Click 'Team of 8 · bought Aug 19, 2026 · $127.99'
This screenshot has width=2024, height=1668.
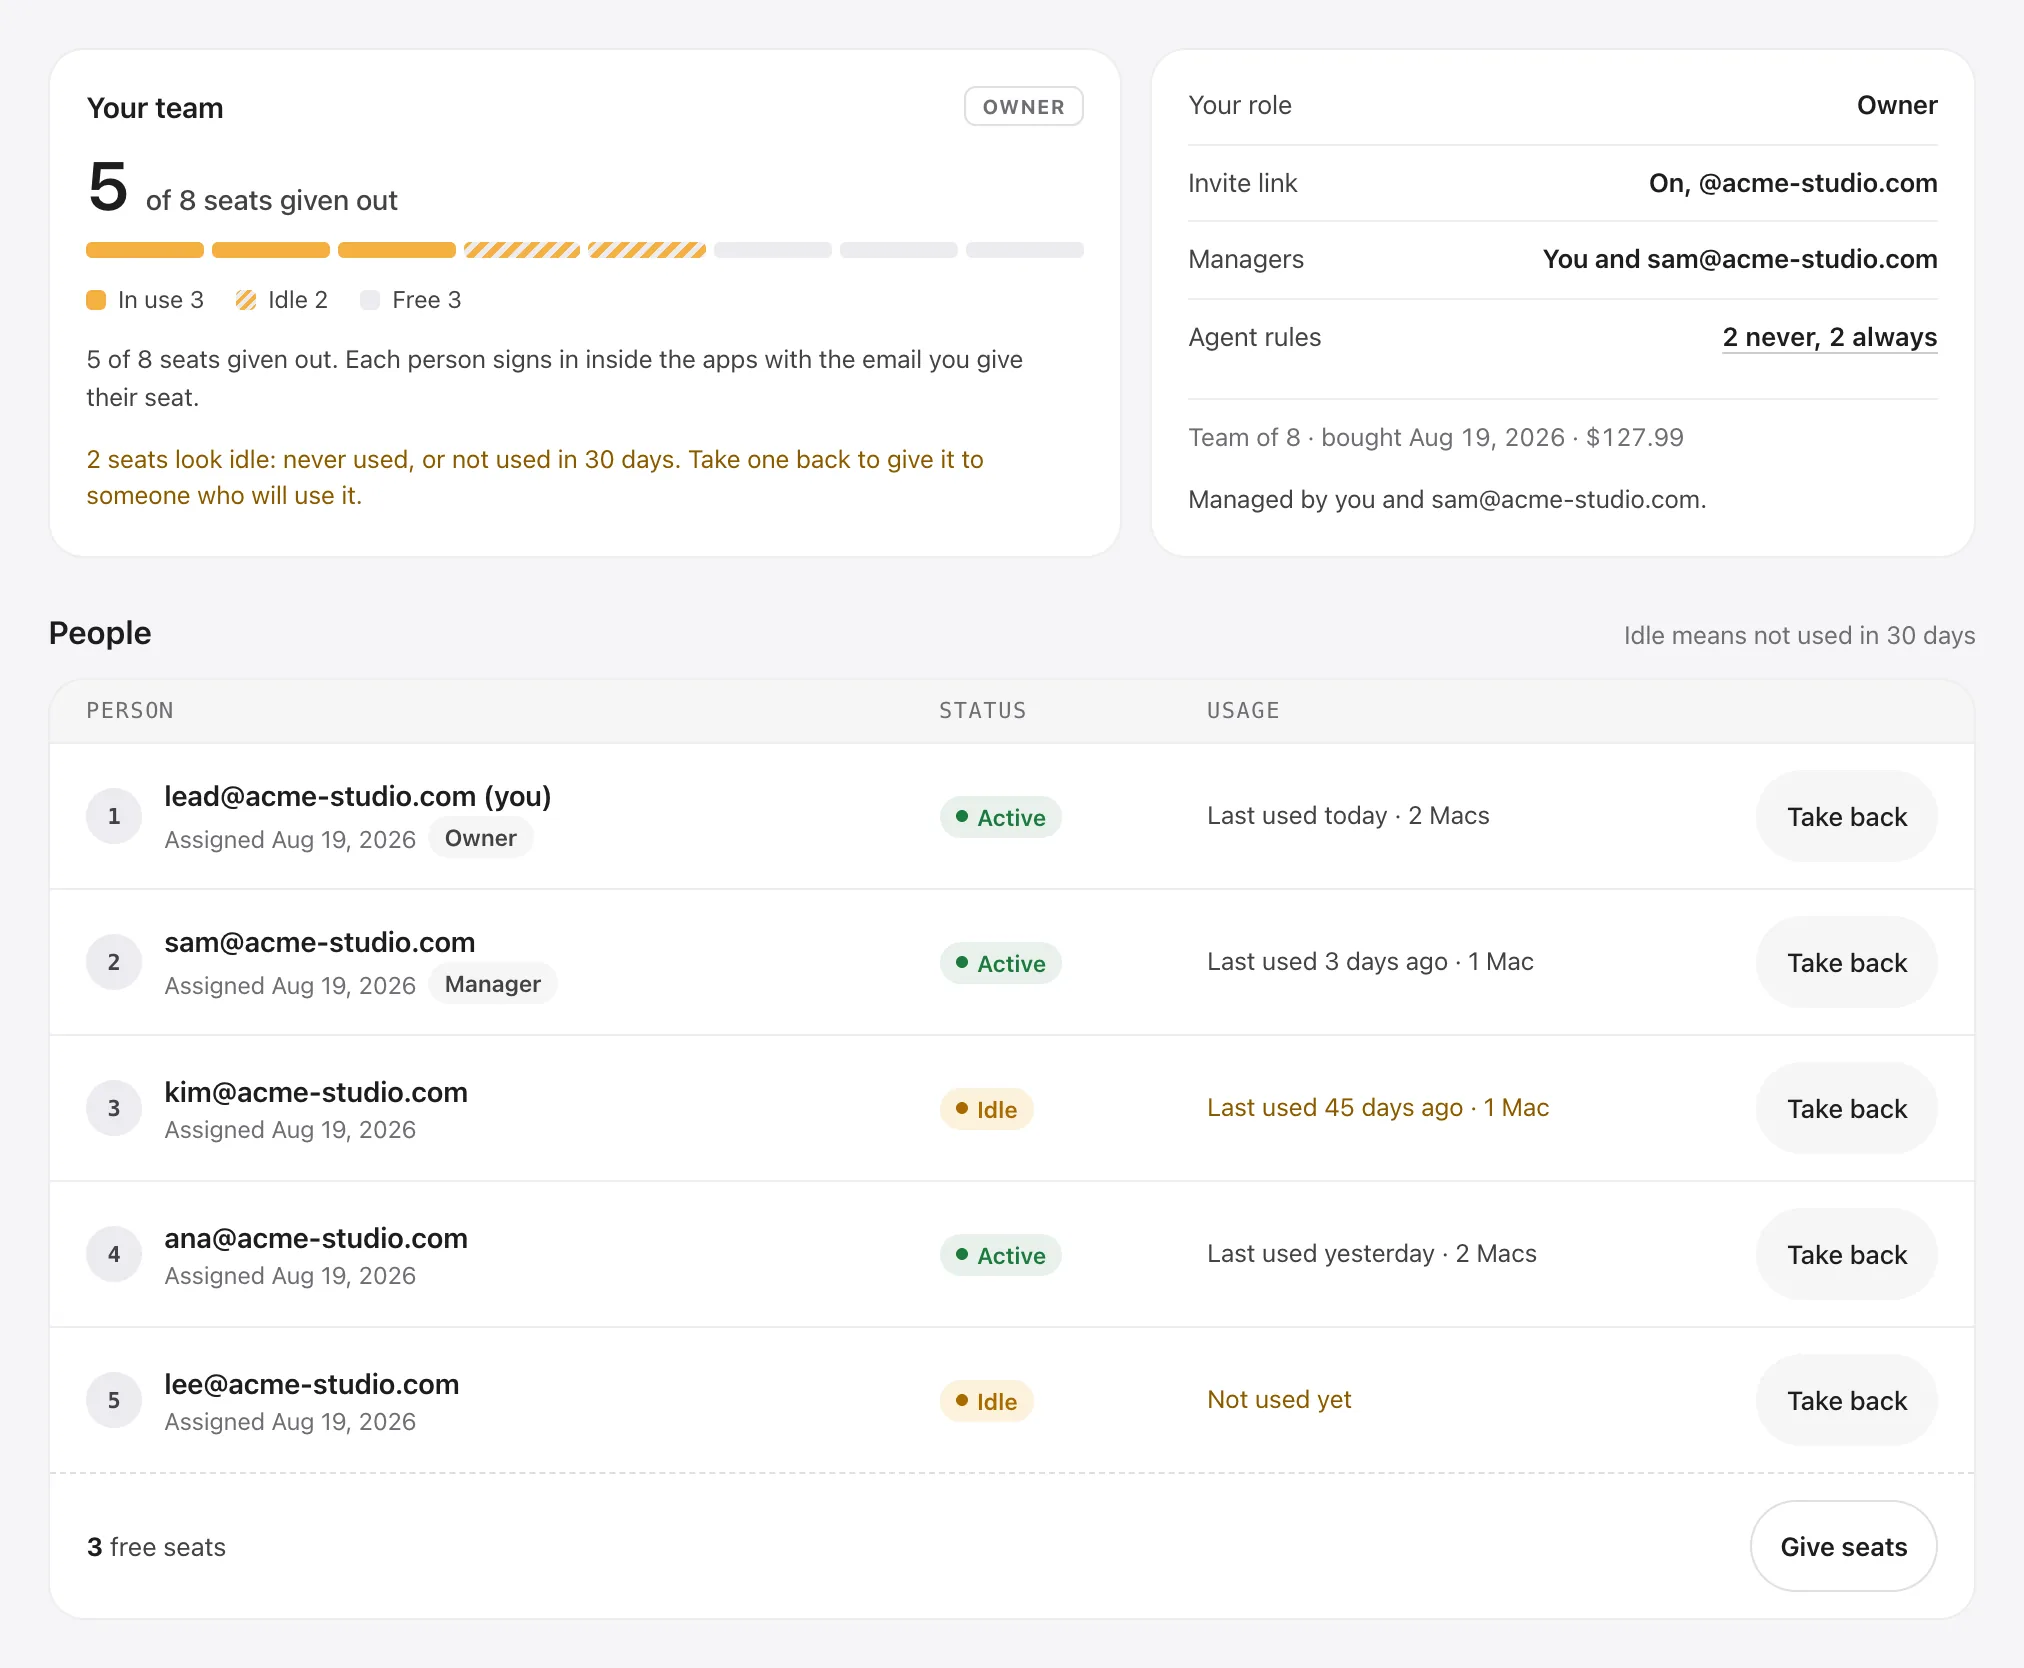1436,437
